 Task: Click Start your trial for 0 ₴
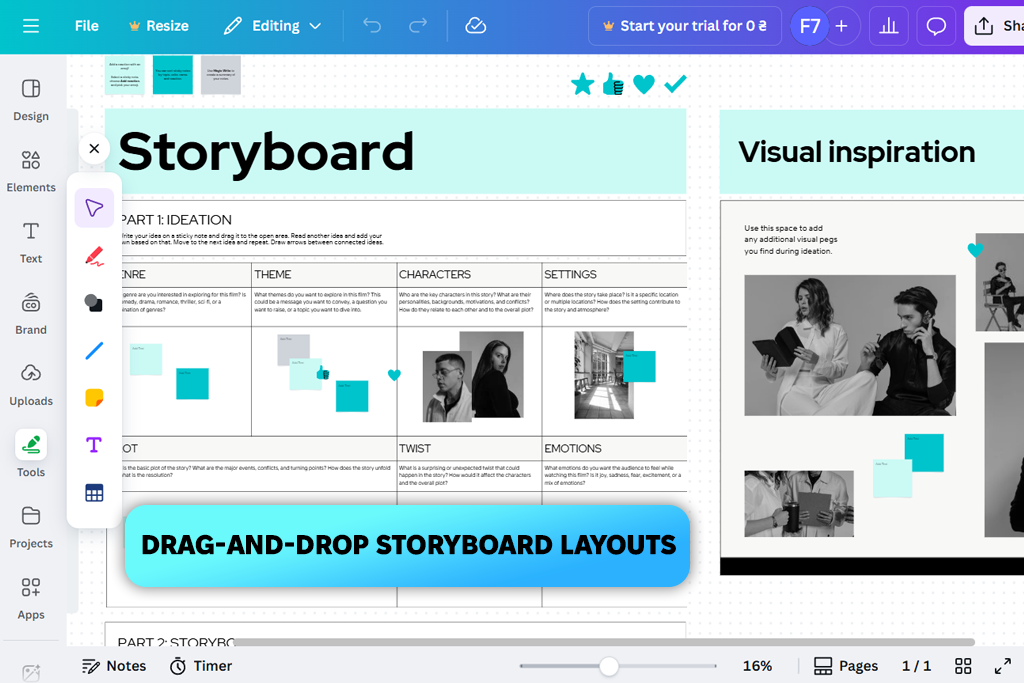pos(685,26)
